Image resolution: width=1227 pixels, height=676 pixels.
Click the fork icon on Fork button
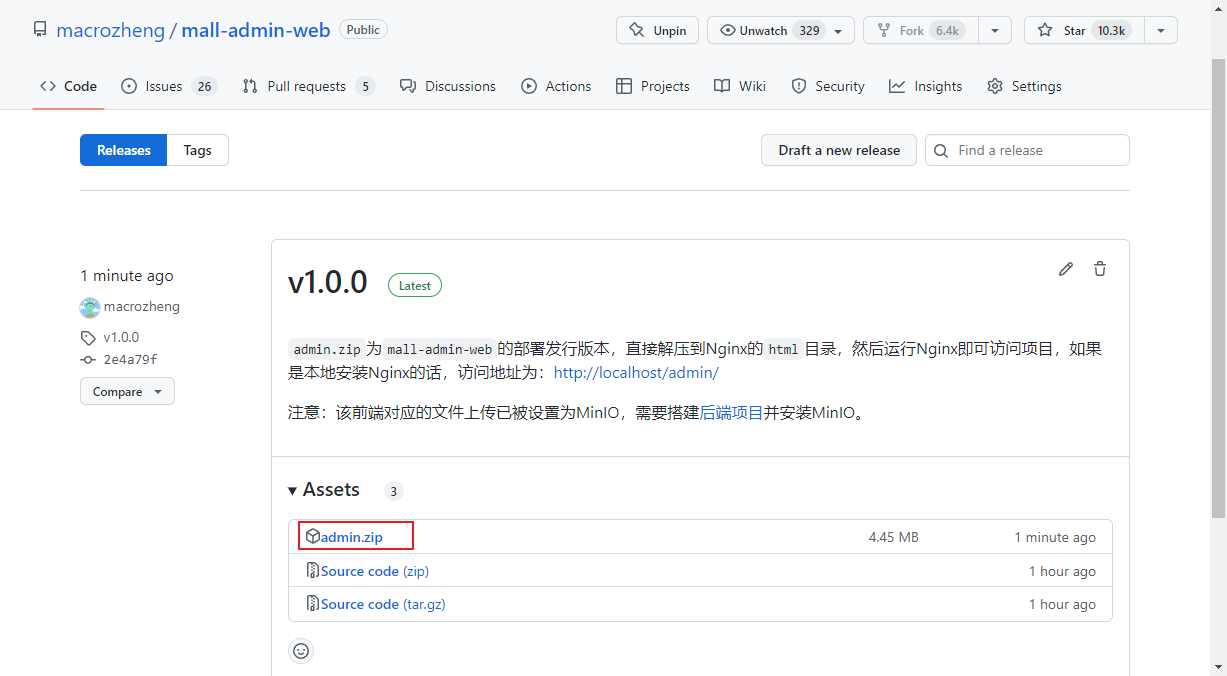(884, 30)
